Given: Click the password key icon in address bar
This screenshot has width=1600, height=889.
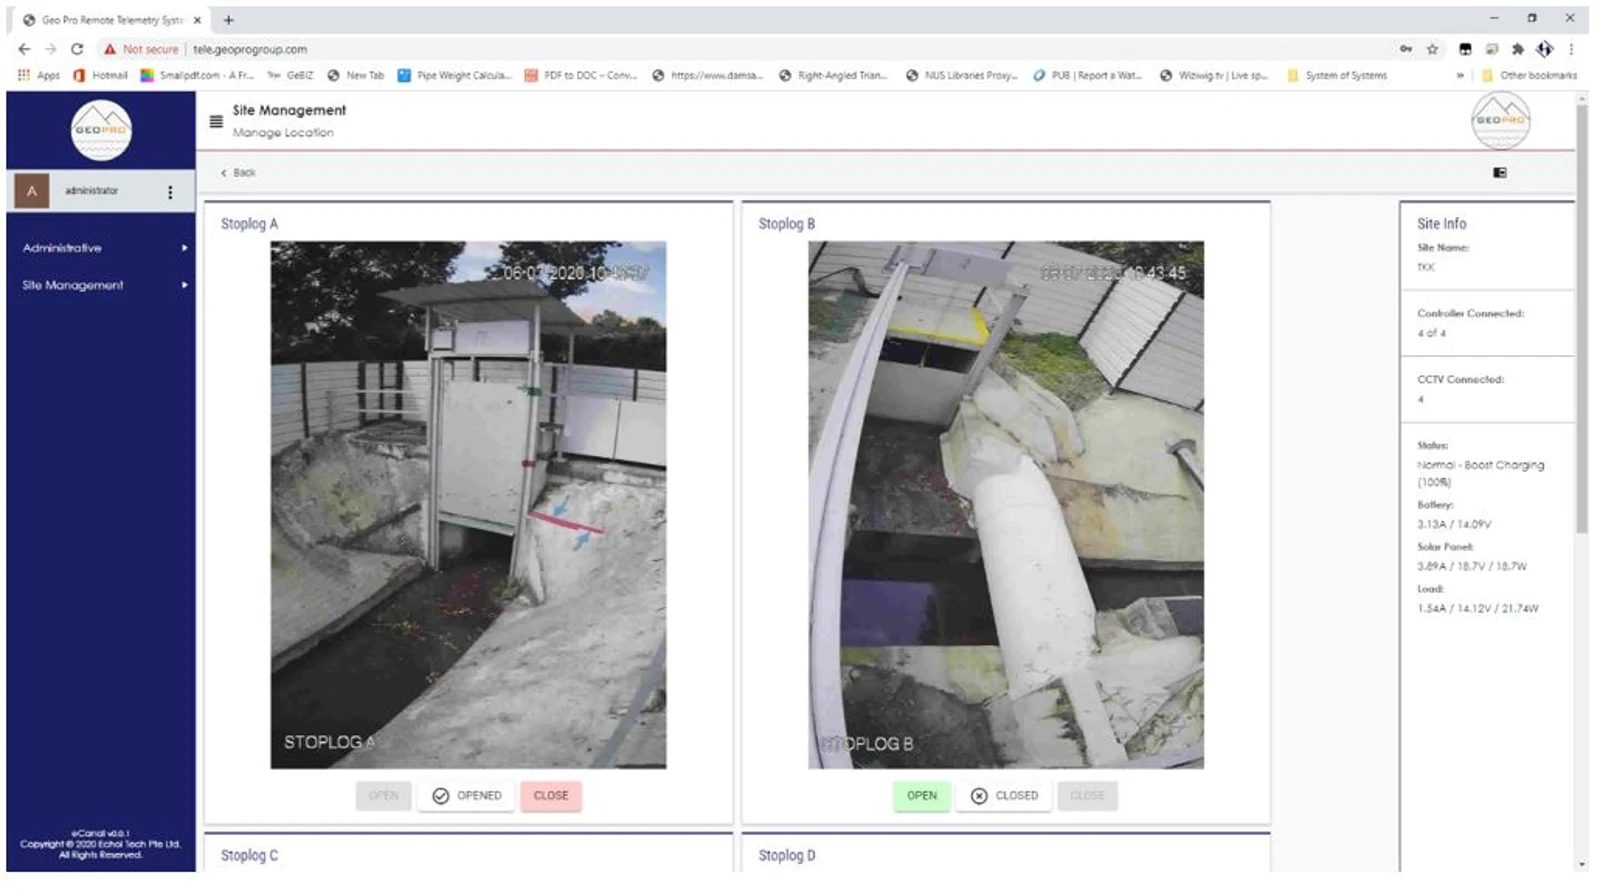Looking at the screenshot, I should pos(1406,49).
